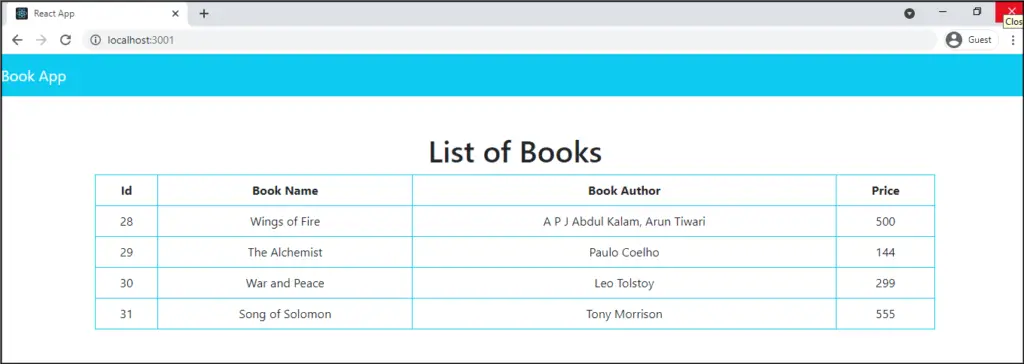Screen dimensions: 1024x364
Task: Select the Paulo Coelho author cell
Action: [624, 252]
